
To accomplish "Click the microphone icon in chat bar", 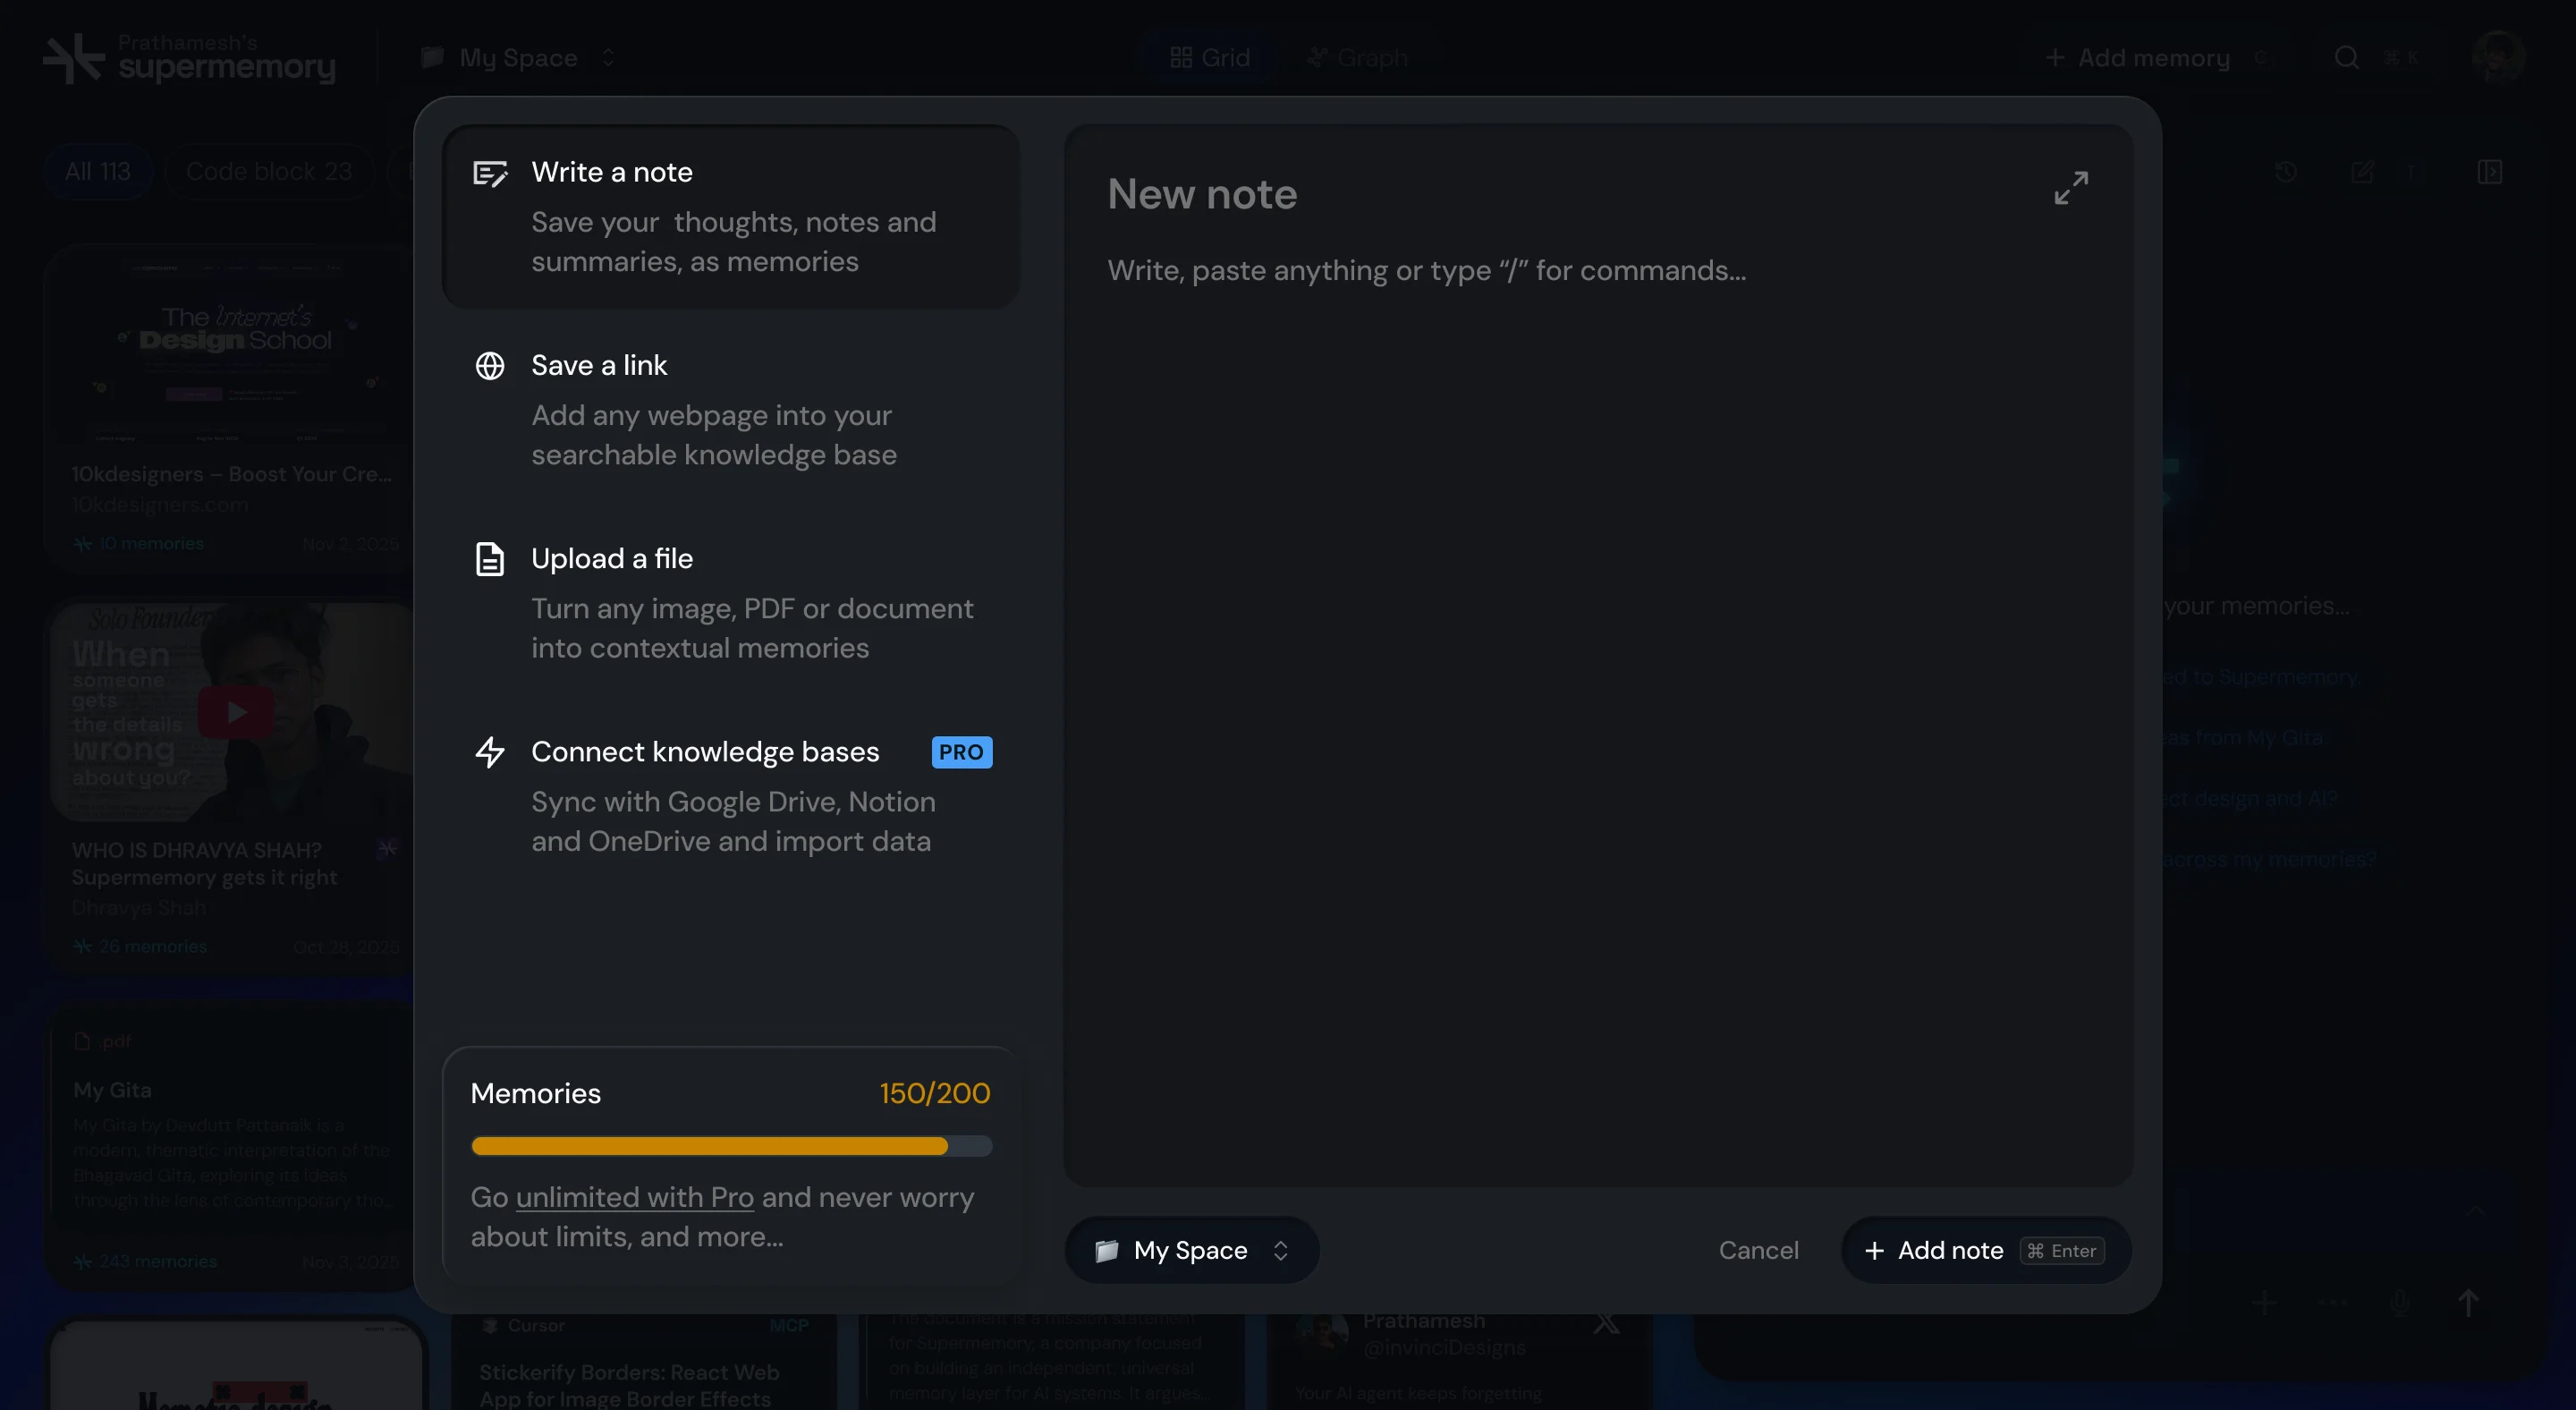I will click(x=2401, y=1303).
